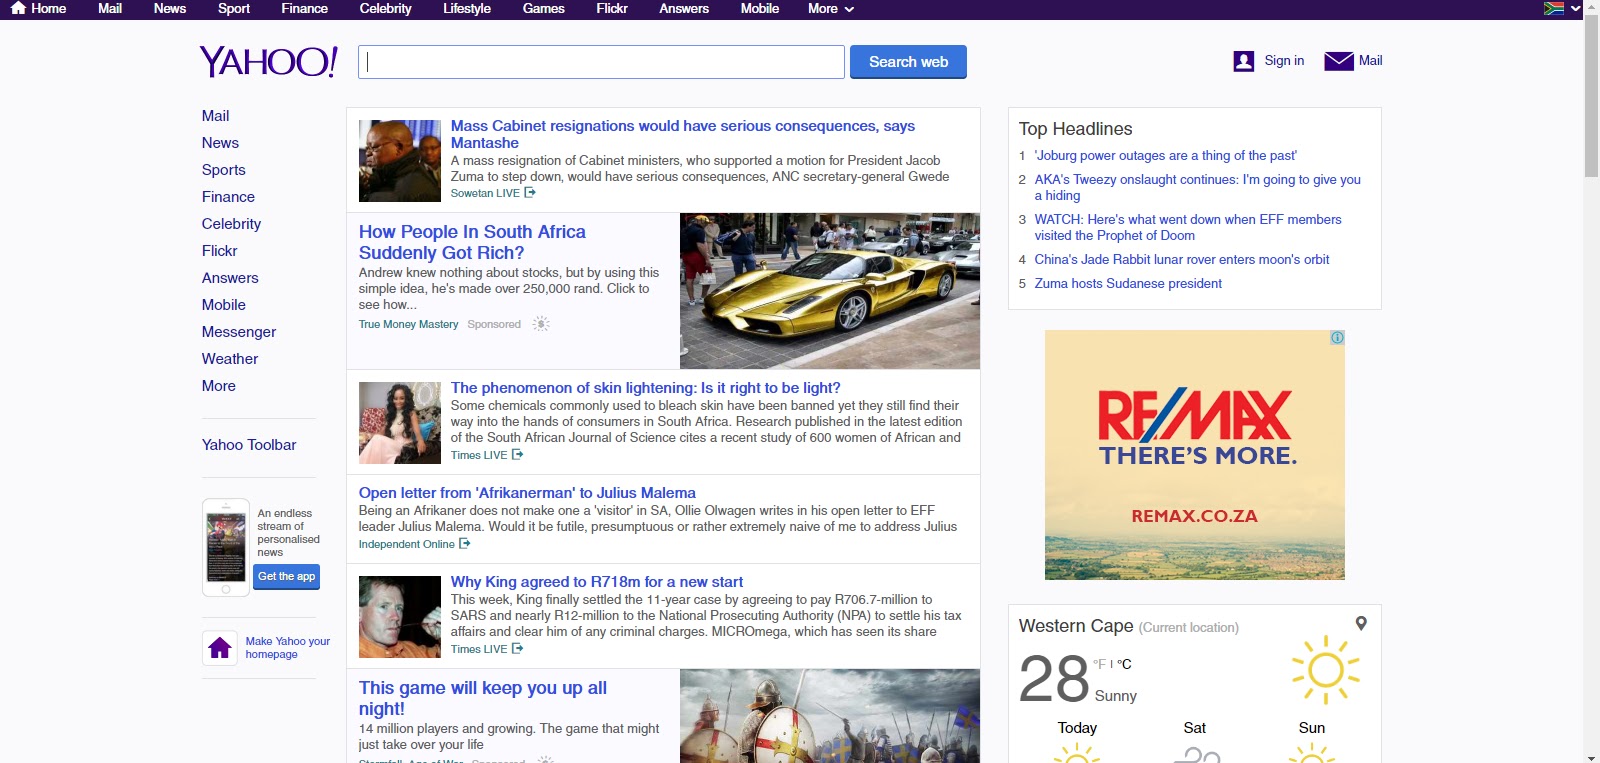Viewport: 1600px width, 763px height.
Task: Open China's Jade Rabbit lunar rover headline
Action: tap(1182, 260)
